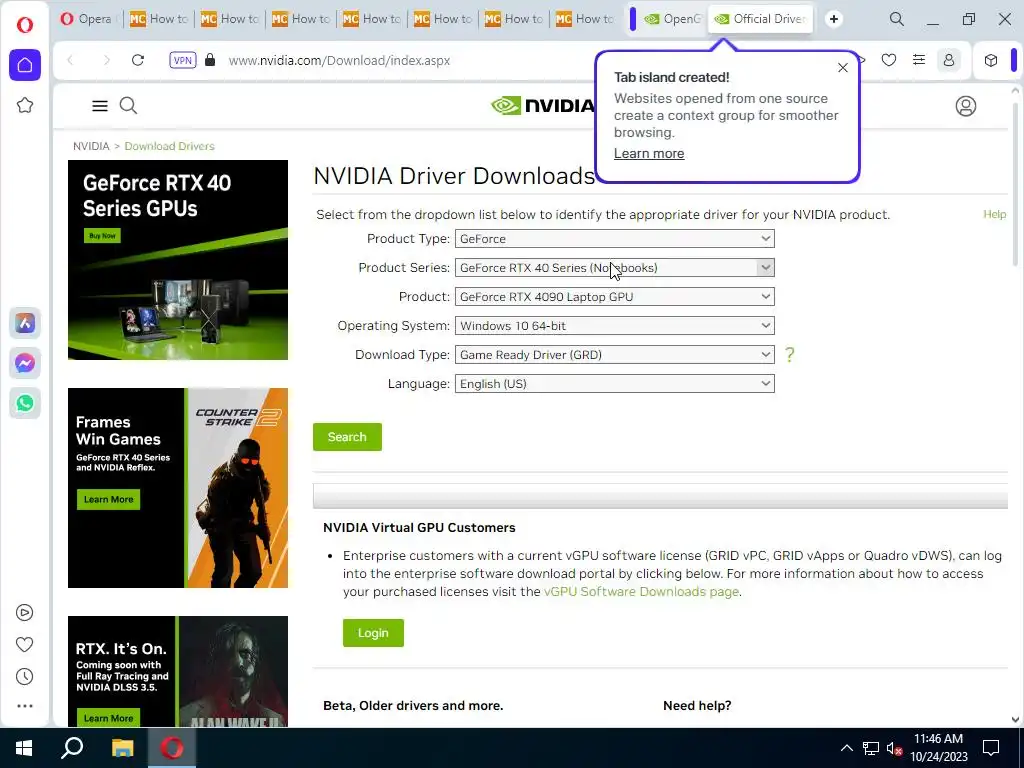Click the muted volume tray icon
1024x768 pixels.
(x=895, y=748)
